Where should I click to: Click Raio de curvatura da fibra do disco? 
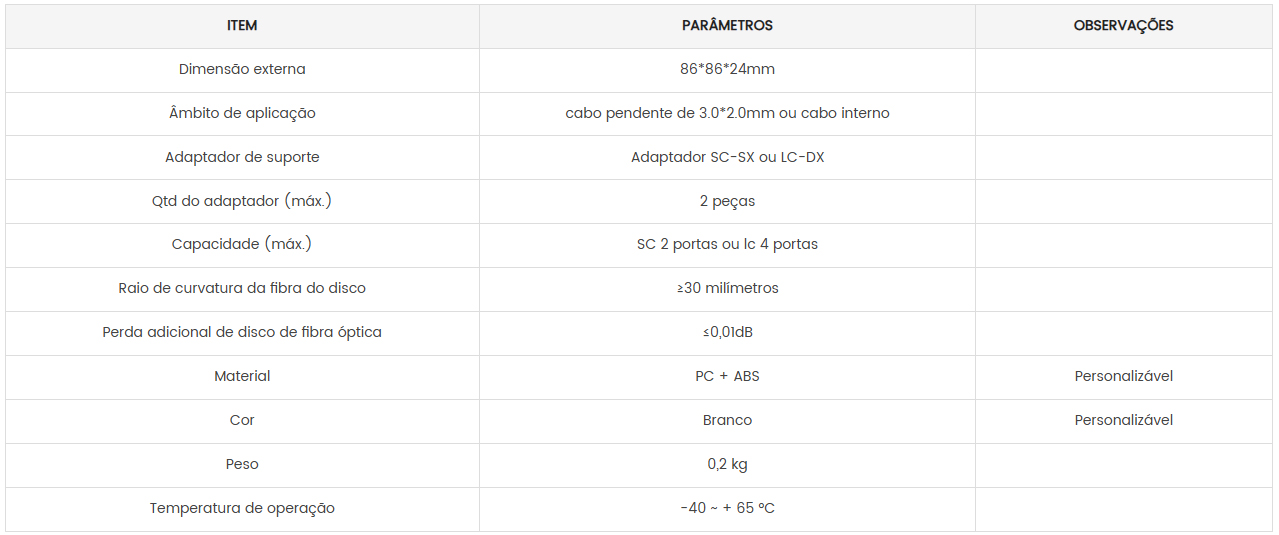pos(242,288)
